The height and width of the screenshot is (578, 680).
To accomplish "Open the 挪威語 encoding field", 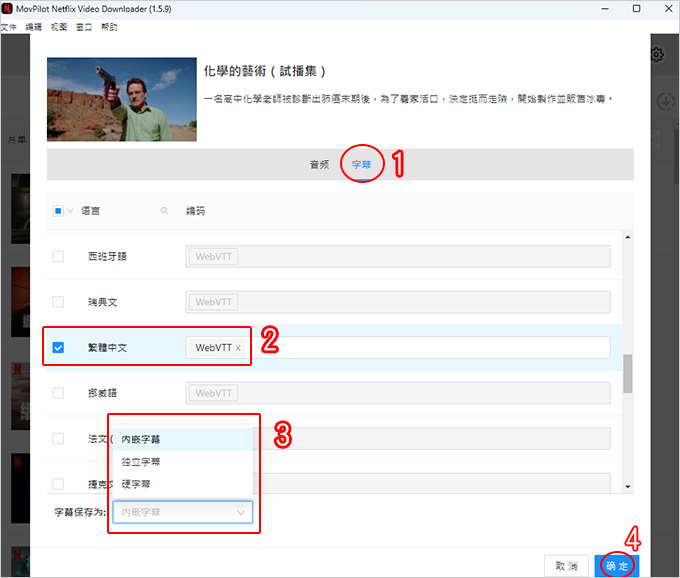I will pos(398,393).
